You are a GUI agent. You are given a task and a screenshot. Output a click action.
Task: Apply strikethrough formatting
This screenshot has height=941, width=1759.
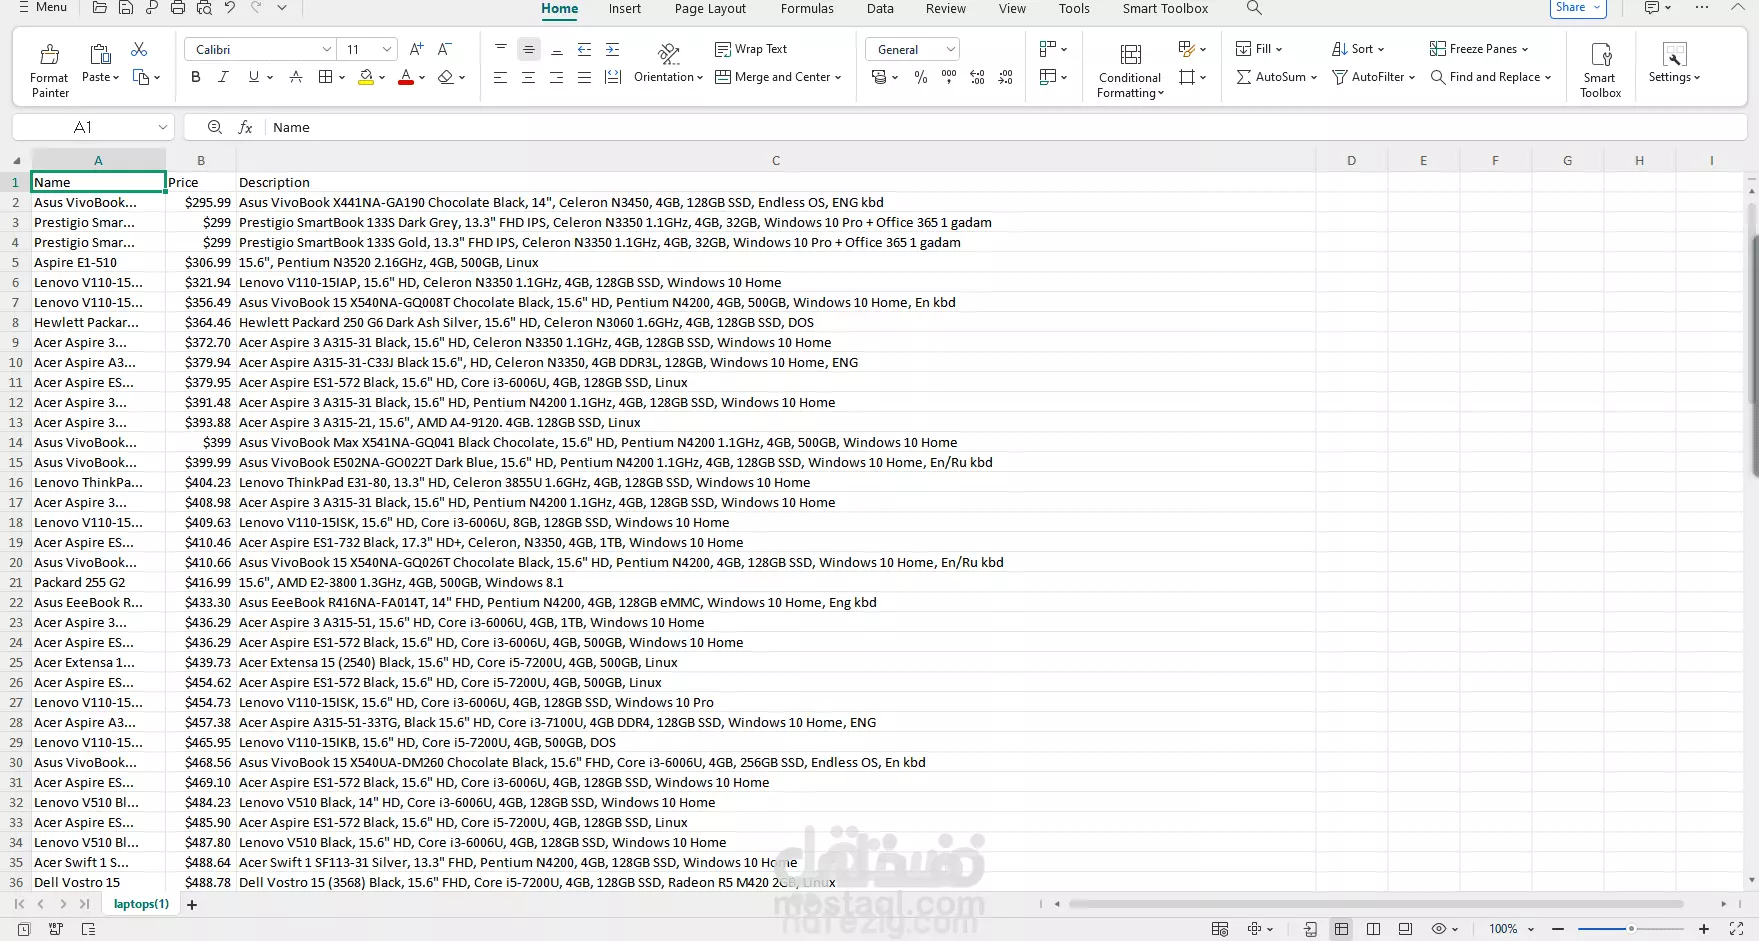click(x=296, y=77)
